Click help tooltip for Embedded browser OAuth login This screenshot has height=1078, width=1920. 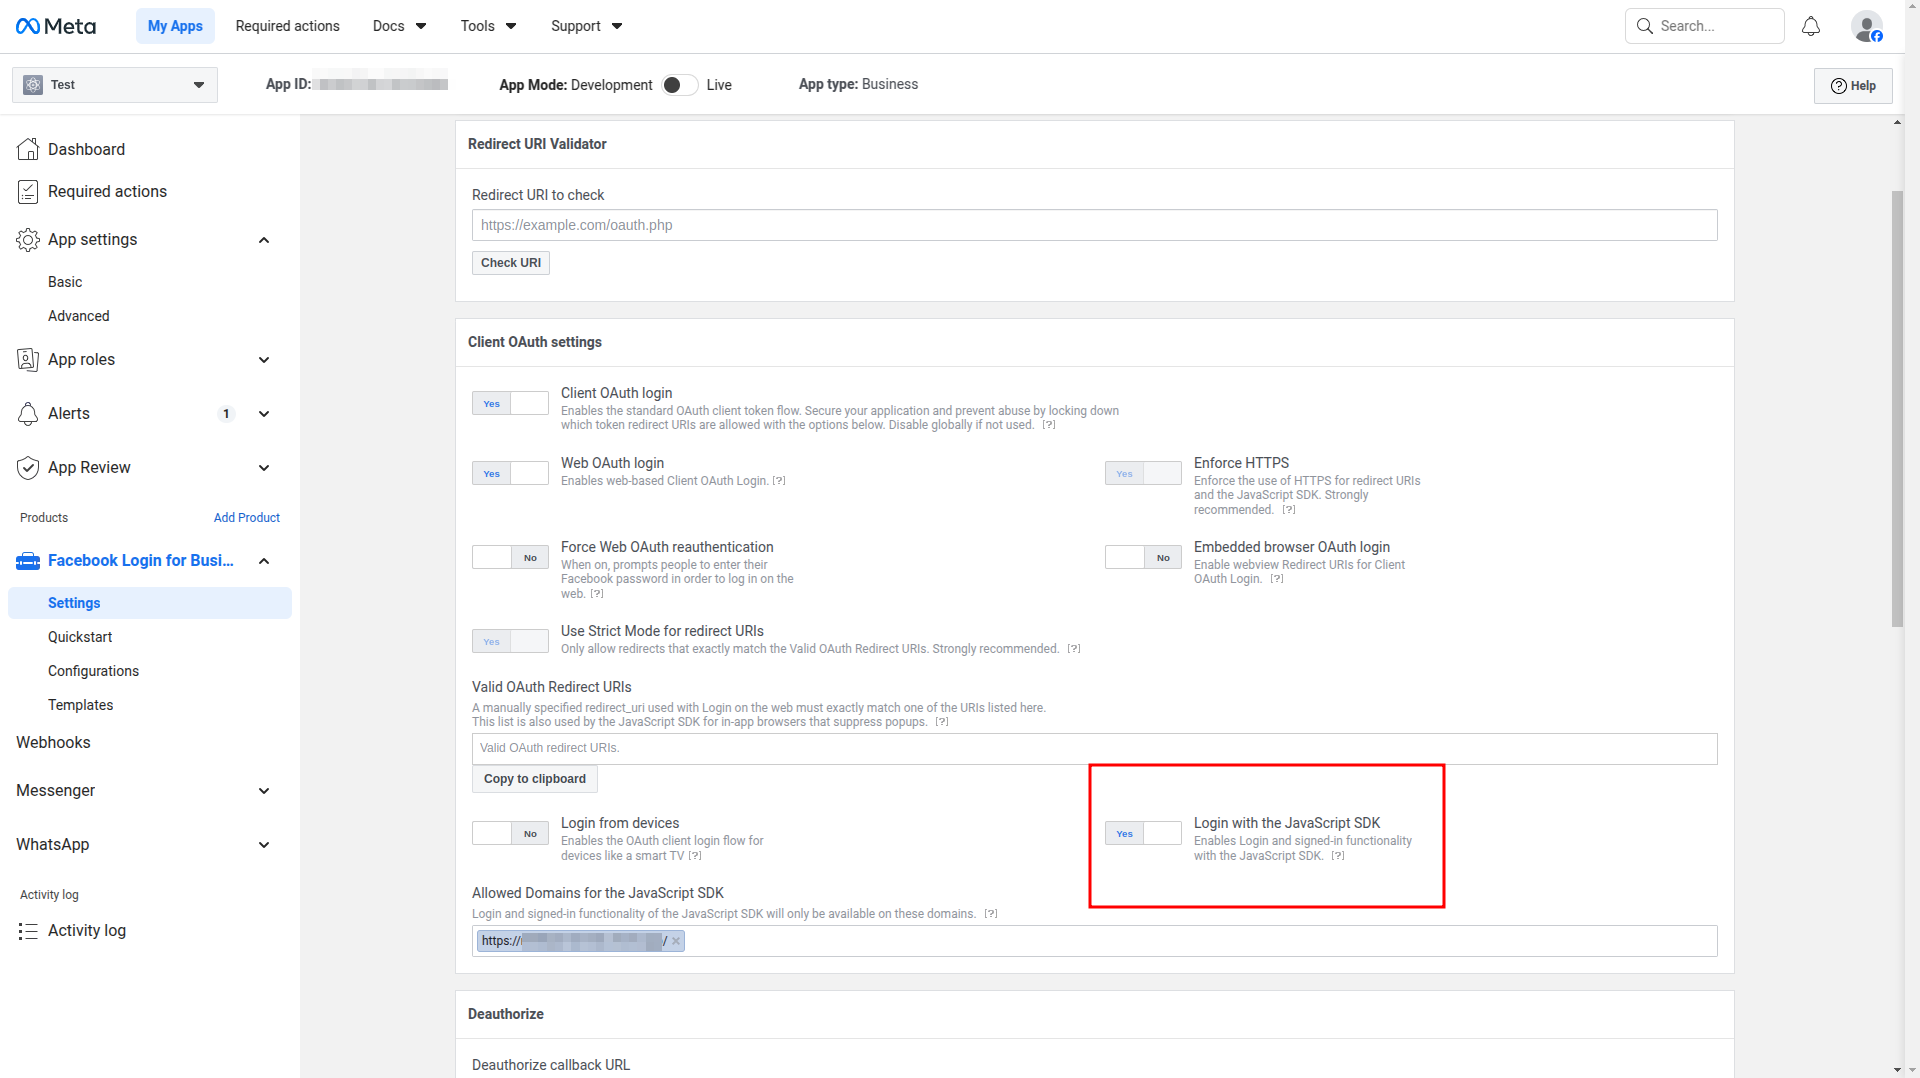pos(1277,579)
